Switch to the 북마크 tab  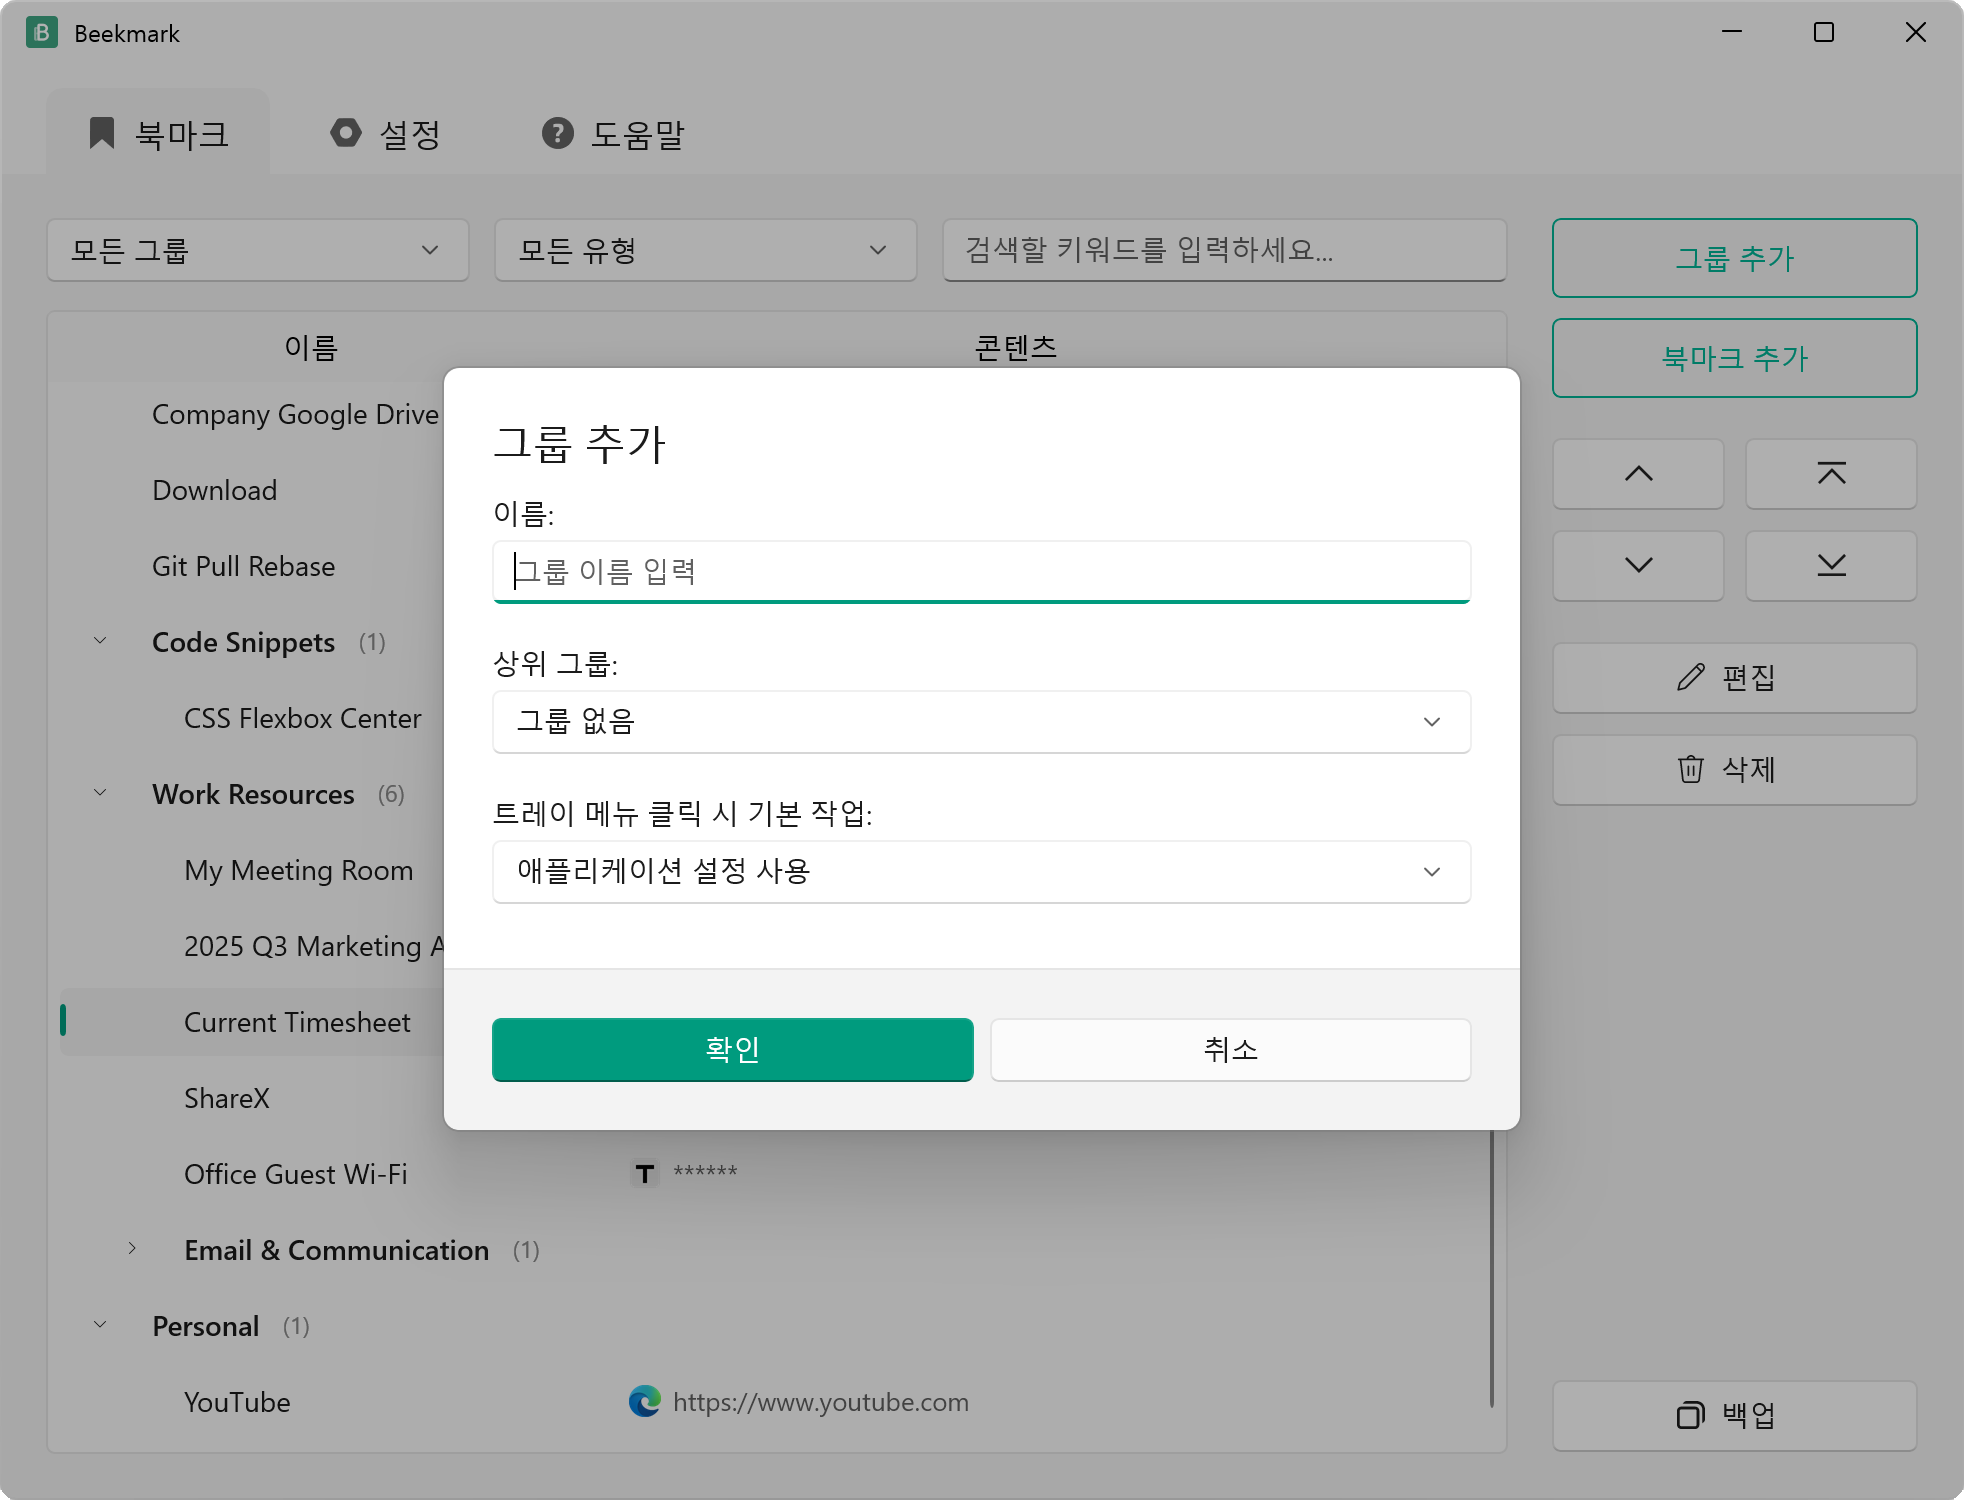(x=158, y=132)
